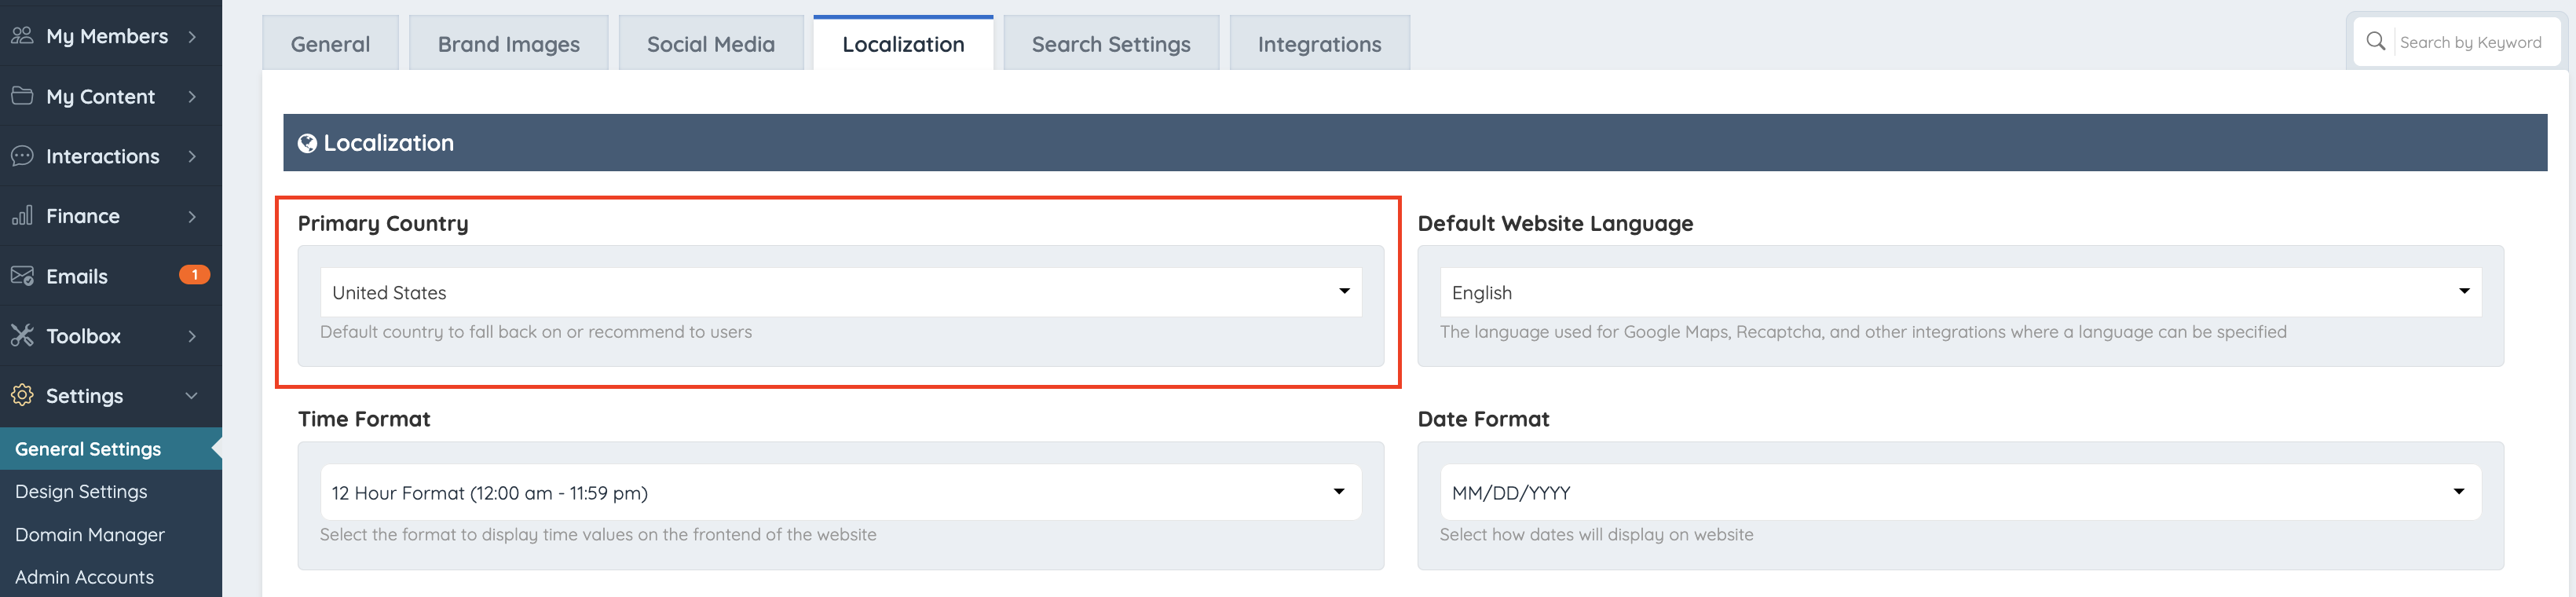Image resolution: width=2576 pixels, height=597 pixels.
Task: Expand the Finance submenu chevron
Action: pyautogui.click(x=192, y=217)
